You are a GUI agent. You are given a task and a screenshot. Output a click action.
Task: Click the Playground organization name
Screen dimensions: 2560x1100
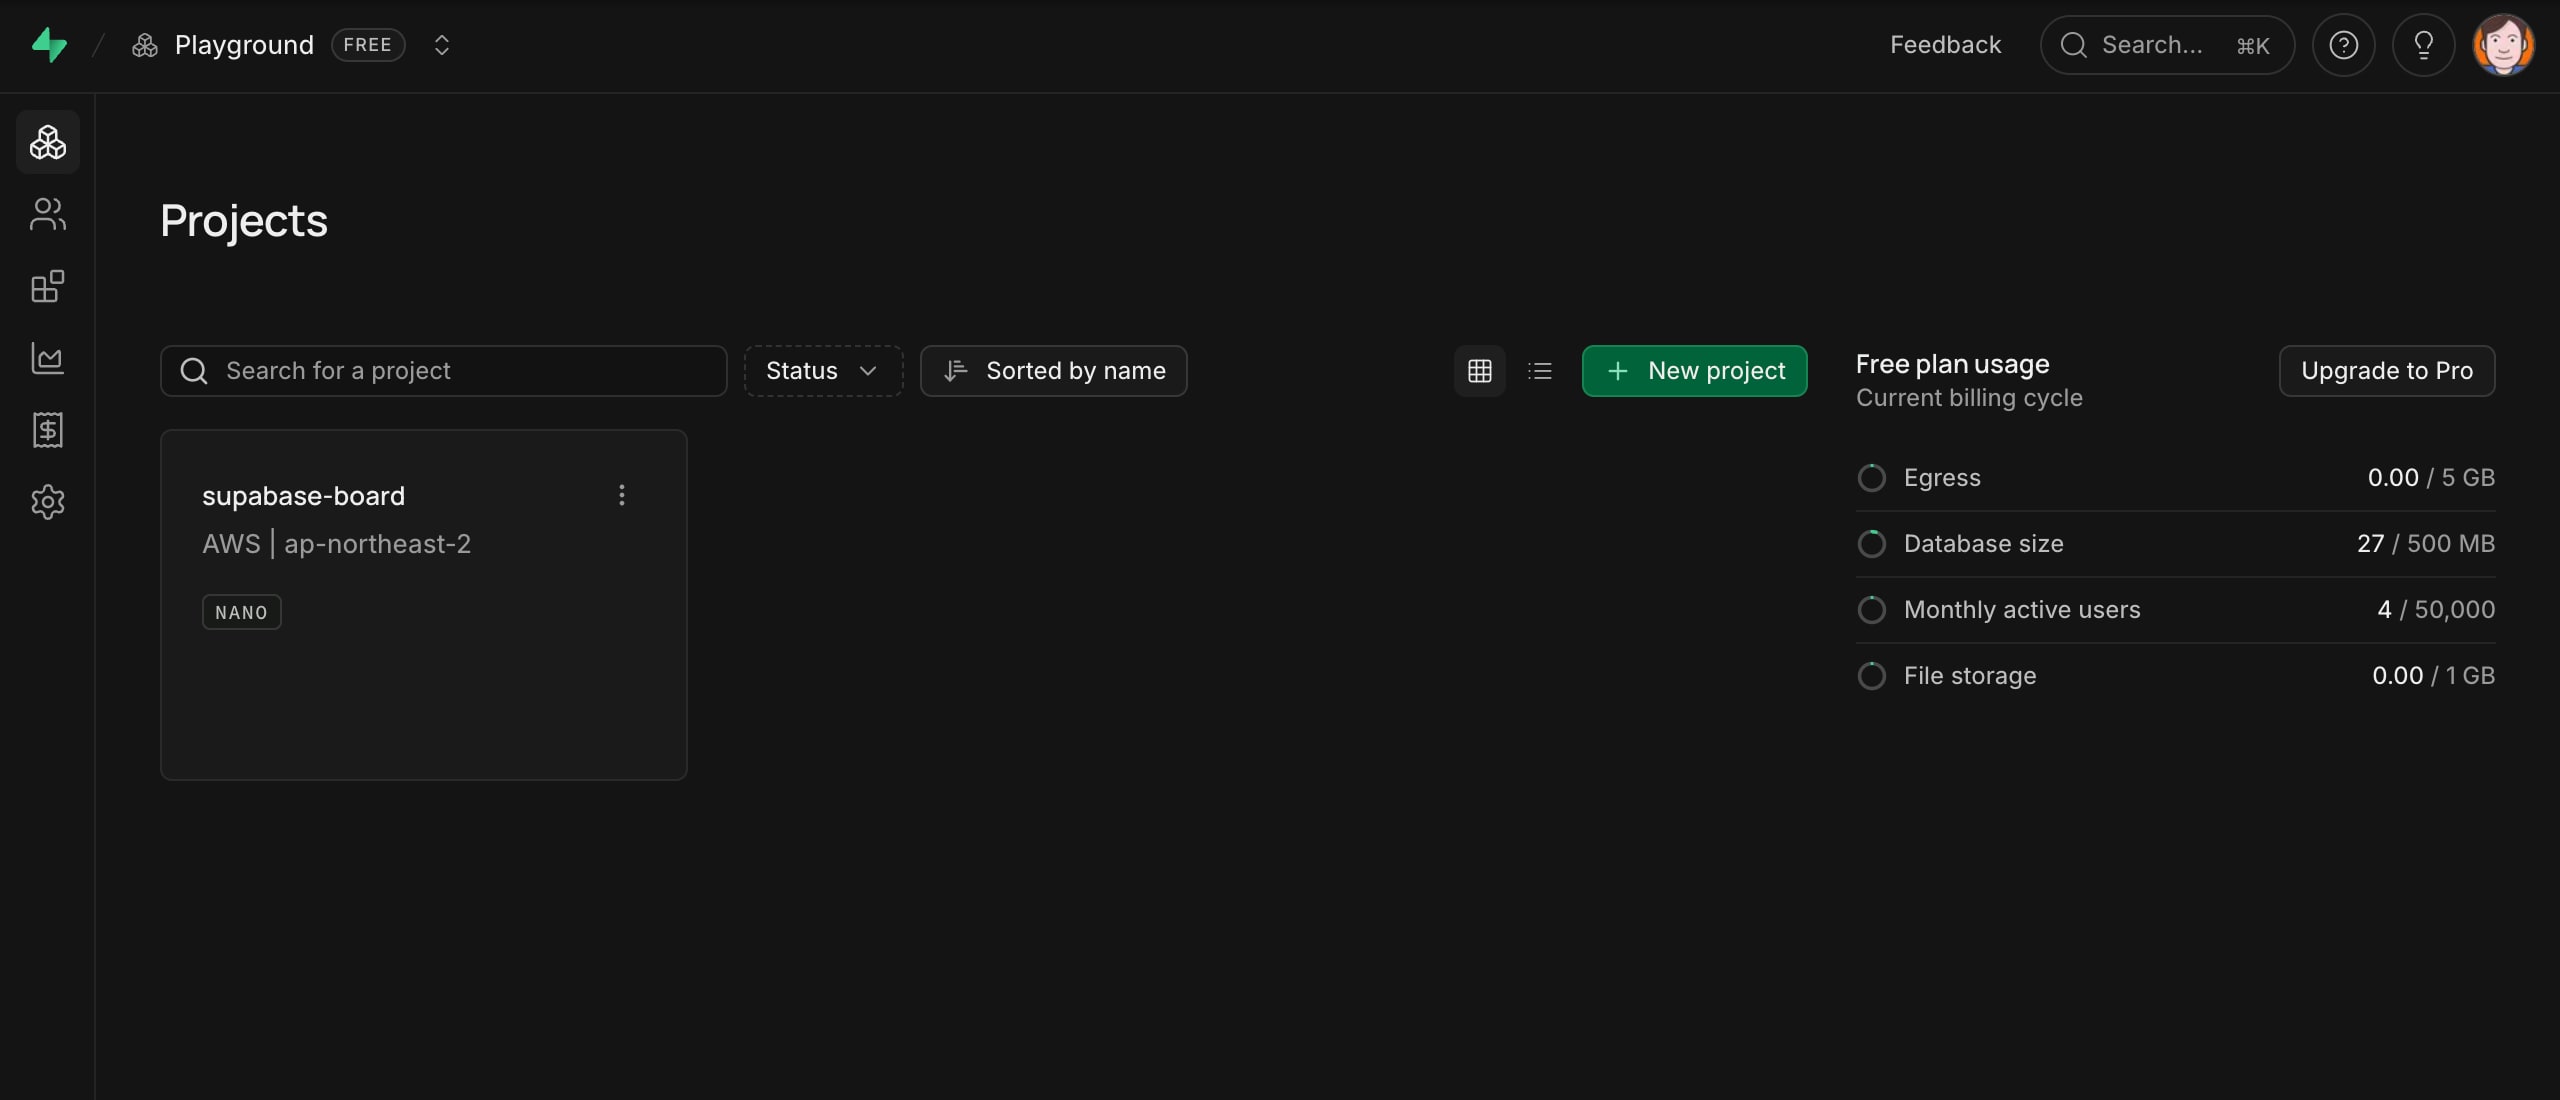244,45
